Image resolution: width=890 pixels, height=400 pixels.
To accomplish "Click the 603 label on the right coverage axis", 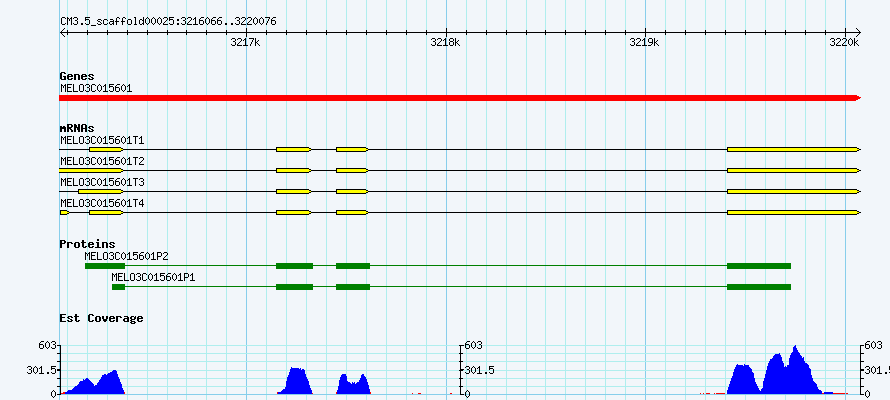I will click(x=874, y=345).
